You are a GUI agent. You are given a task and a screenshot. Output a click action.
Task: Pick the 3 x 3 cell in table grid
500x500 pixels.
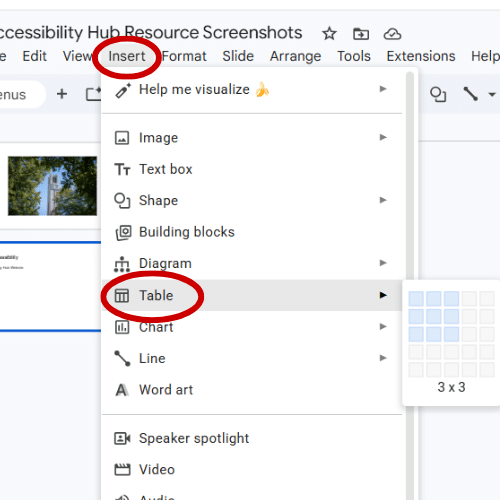coord(451,334)
